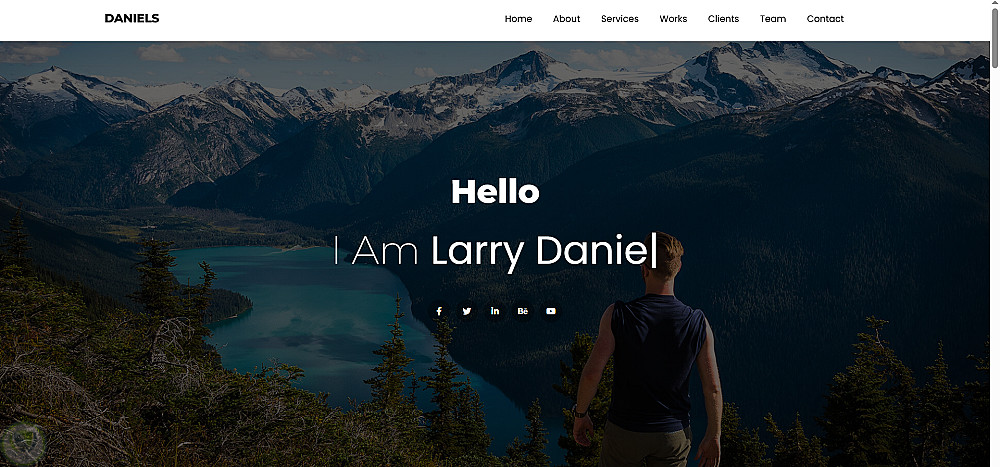Open the Contact nav link
The height and width of the screenshot is (467, 1000).
coord(825,19)
